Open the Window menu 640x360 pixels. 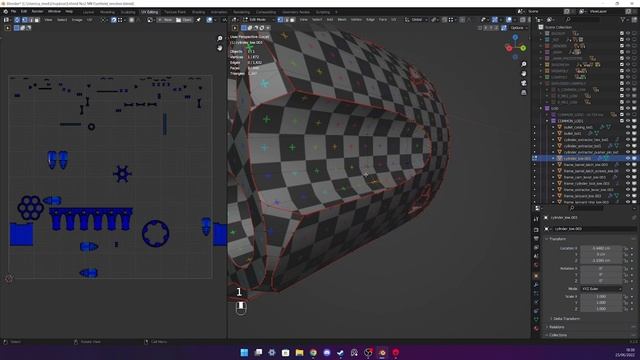(x=54, y=11)
